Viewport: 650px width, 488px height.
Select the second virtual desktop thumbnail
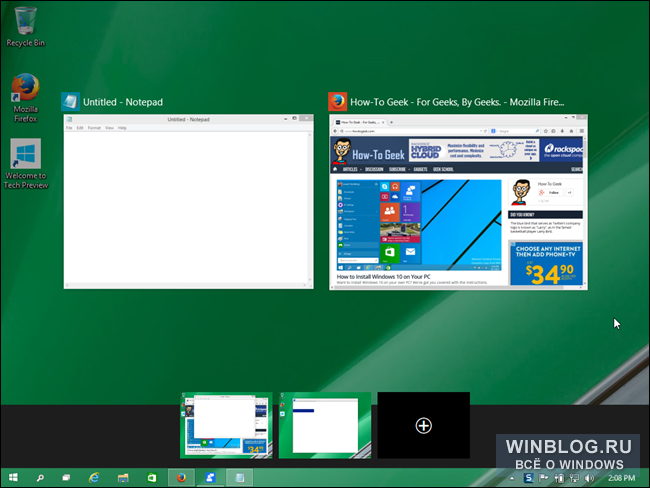pyautogui.click(x=325, y=425)
